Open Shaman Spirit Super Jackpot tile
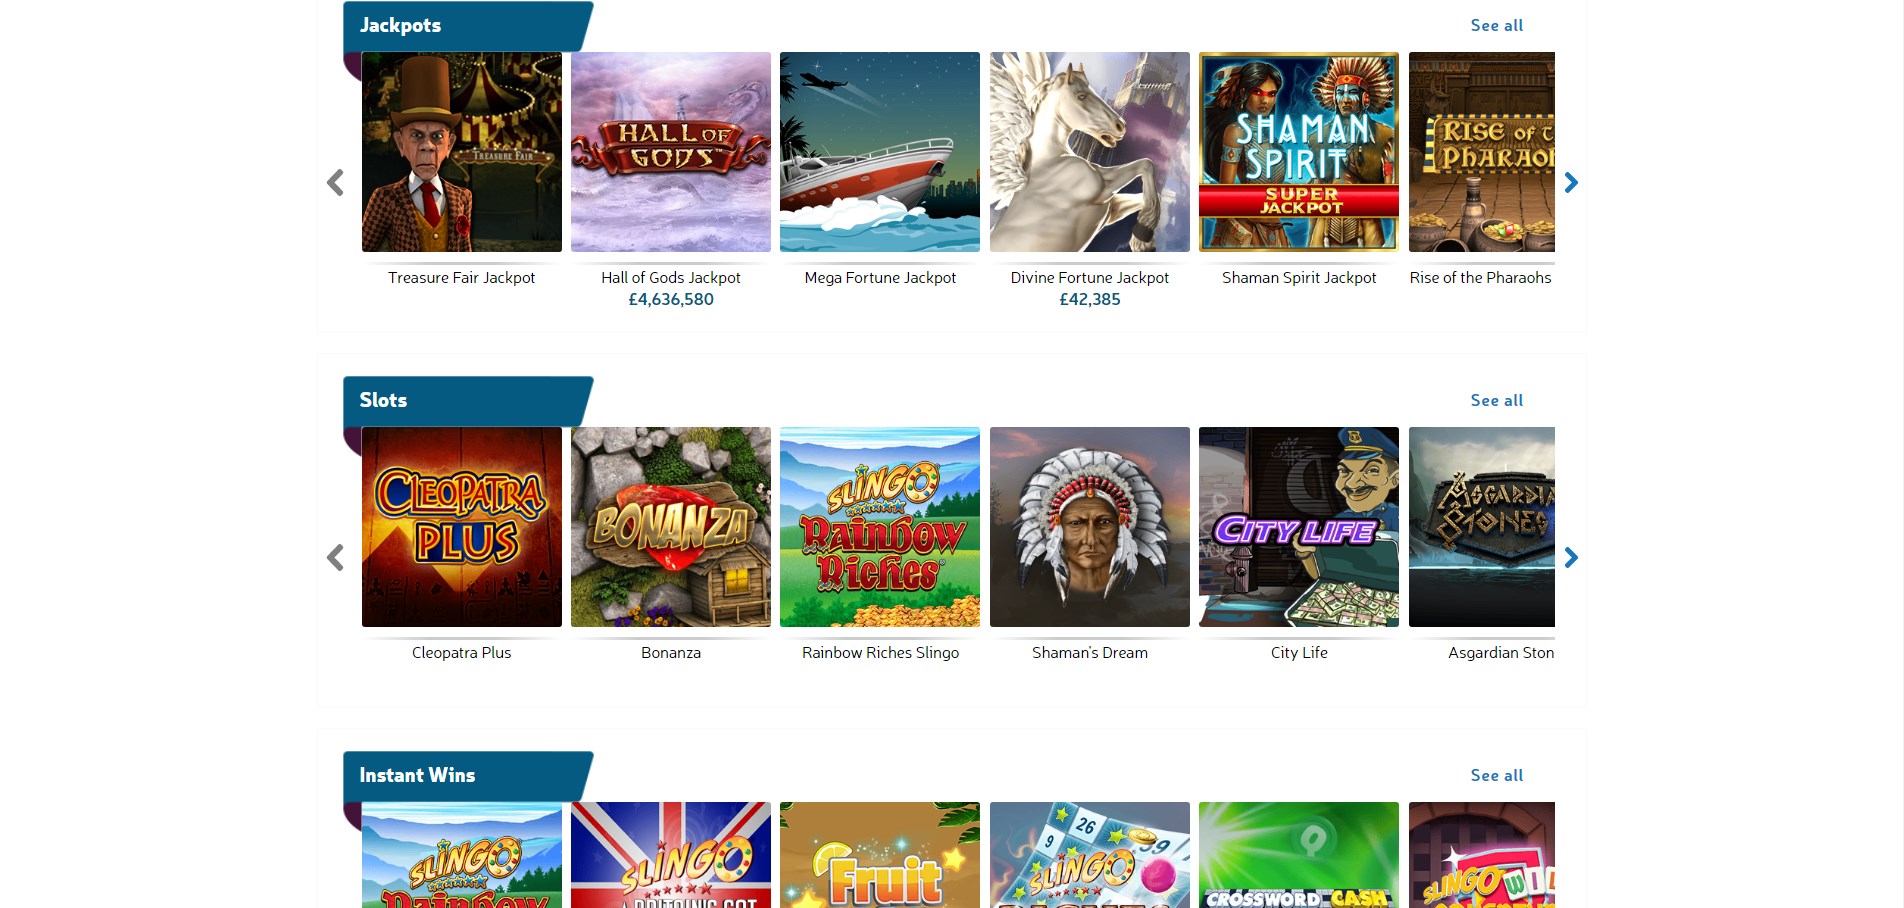The image size is (1904, 908). (1299, 152)
